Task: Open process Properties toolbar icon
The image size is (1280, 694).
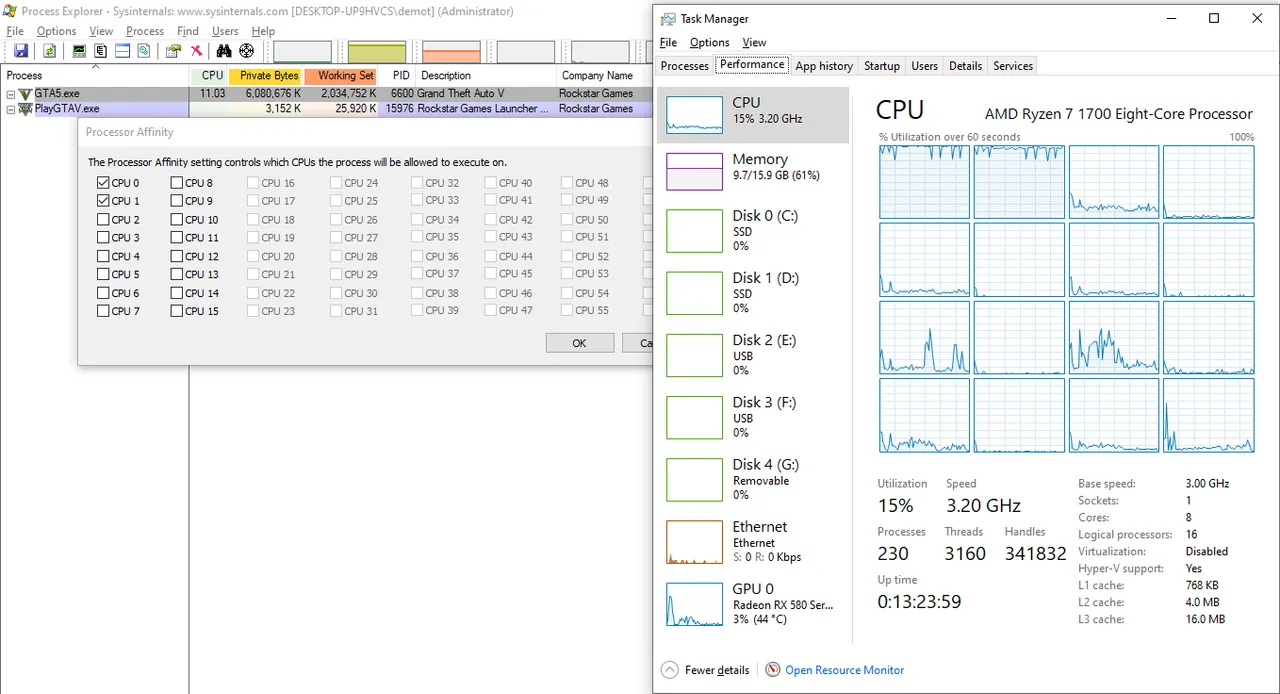Action: point(173,51)
